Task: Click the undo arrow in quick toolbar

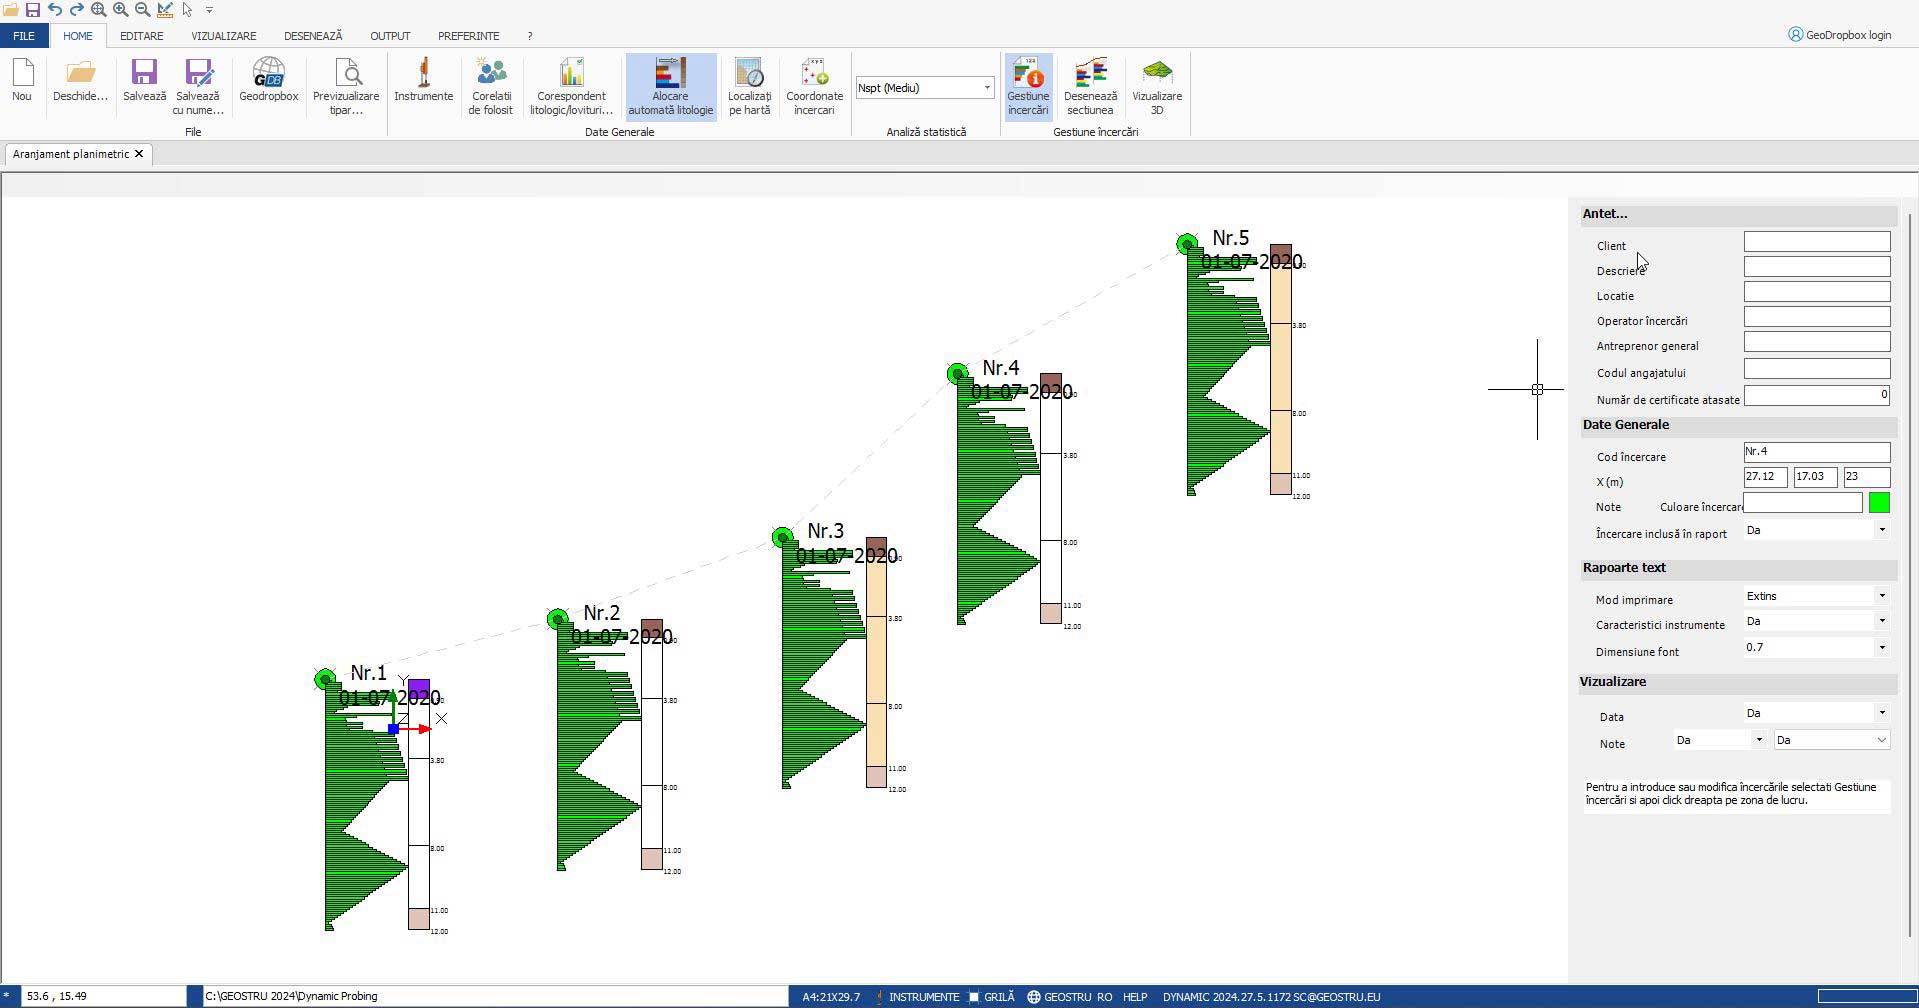Action: coord(55,10)
